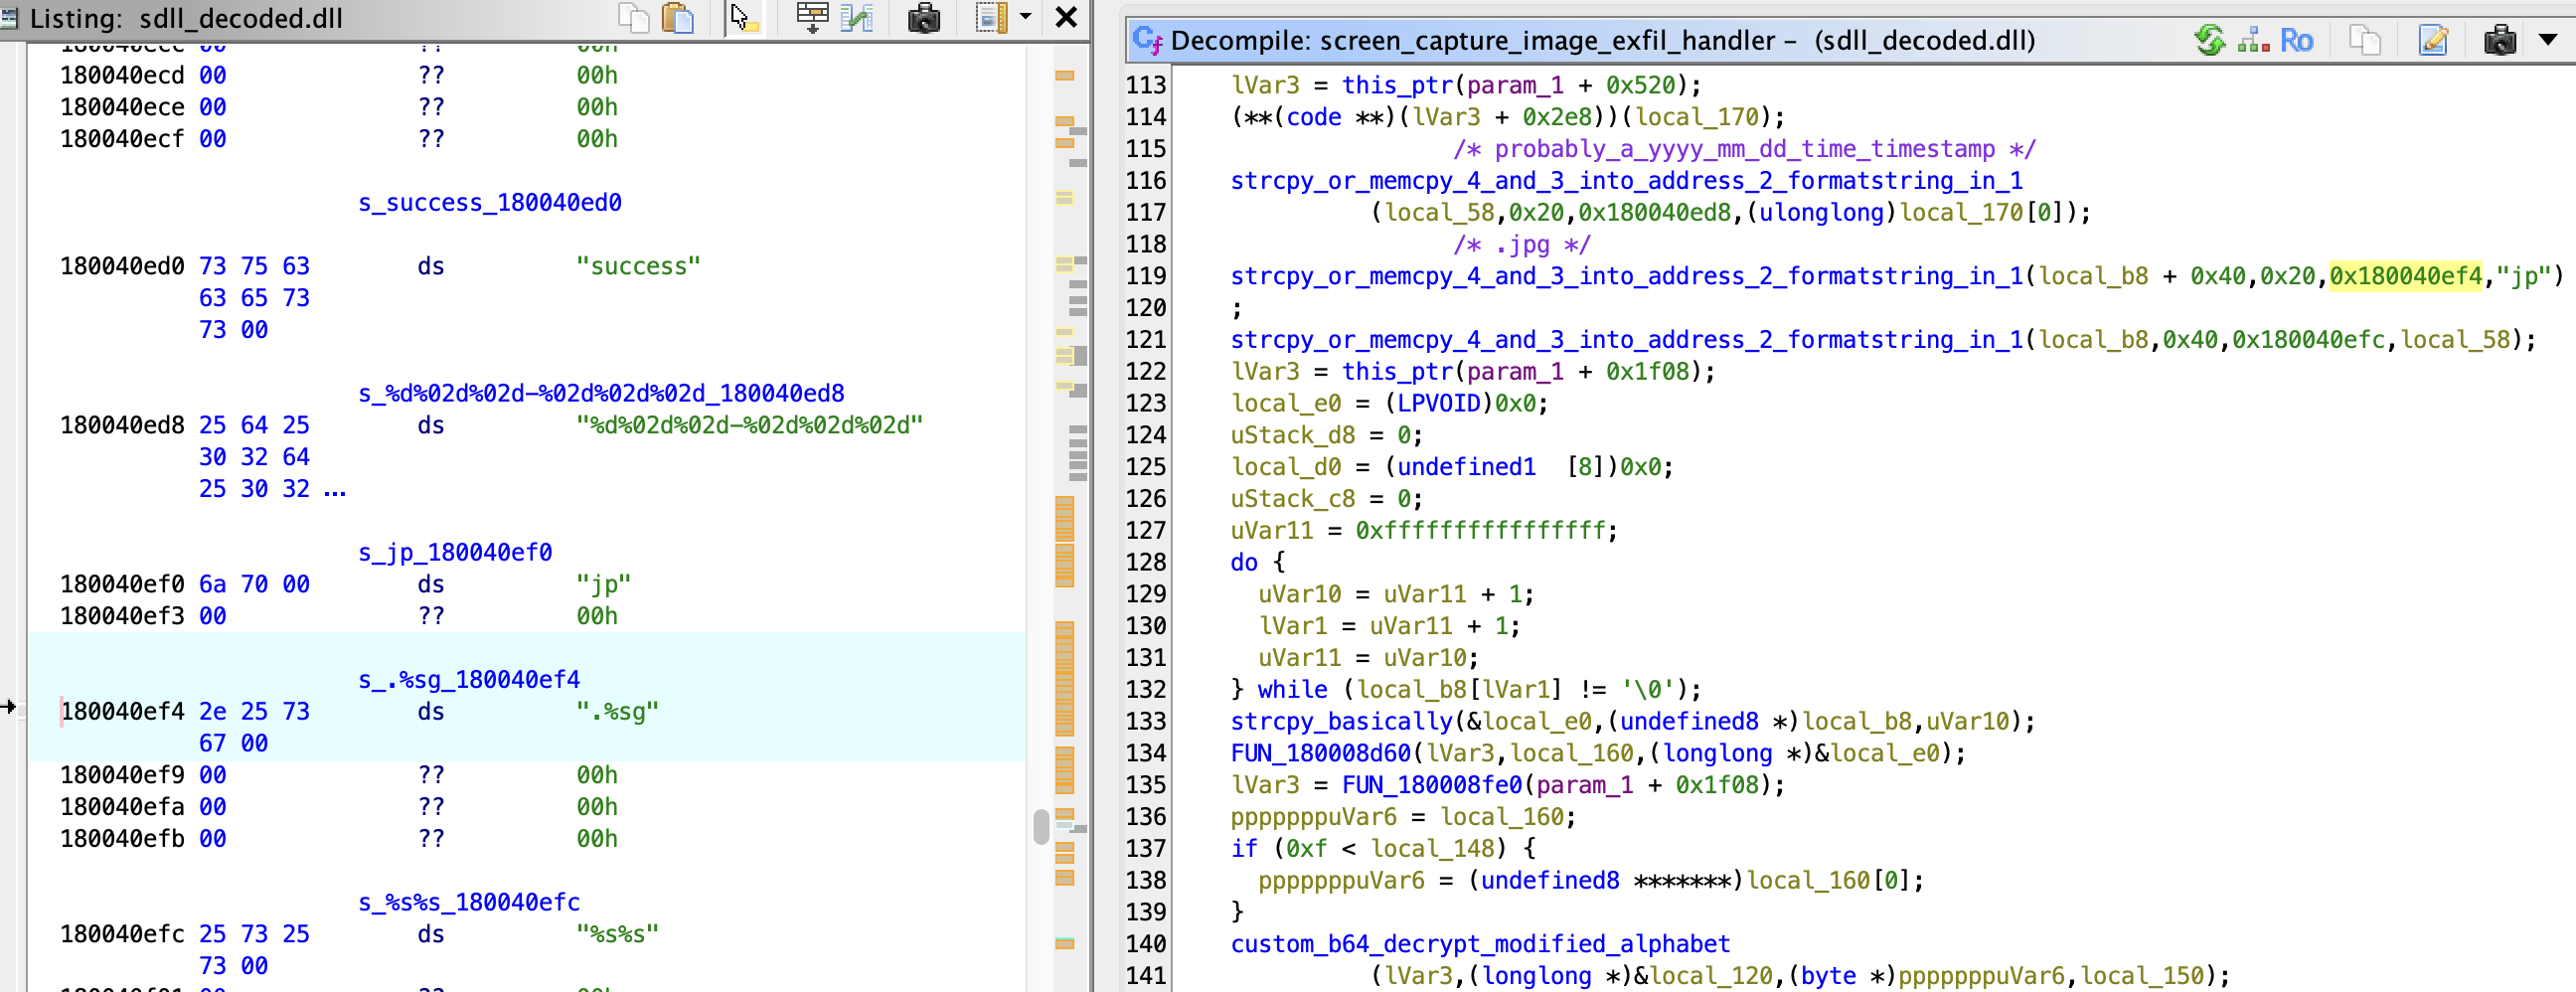Click custom_b64_decrypt_modified_alphabet function call
Screen dimensions: 2576x992
[x=1480, y=943]
